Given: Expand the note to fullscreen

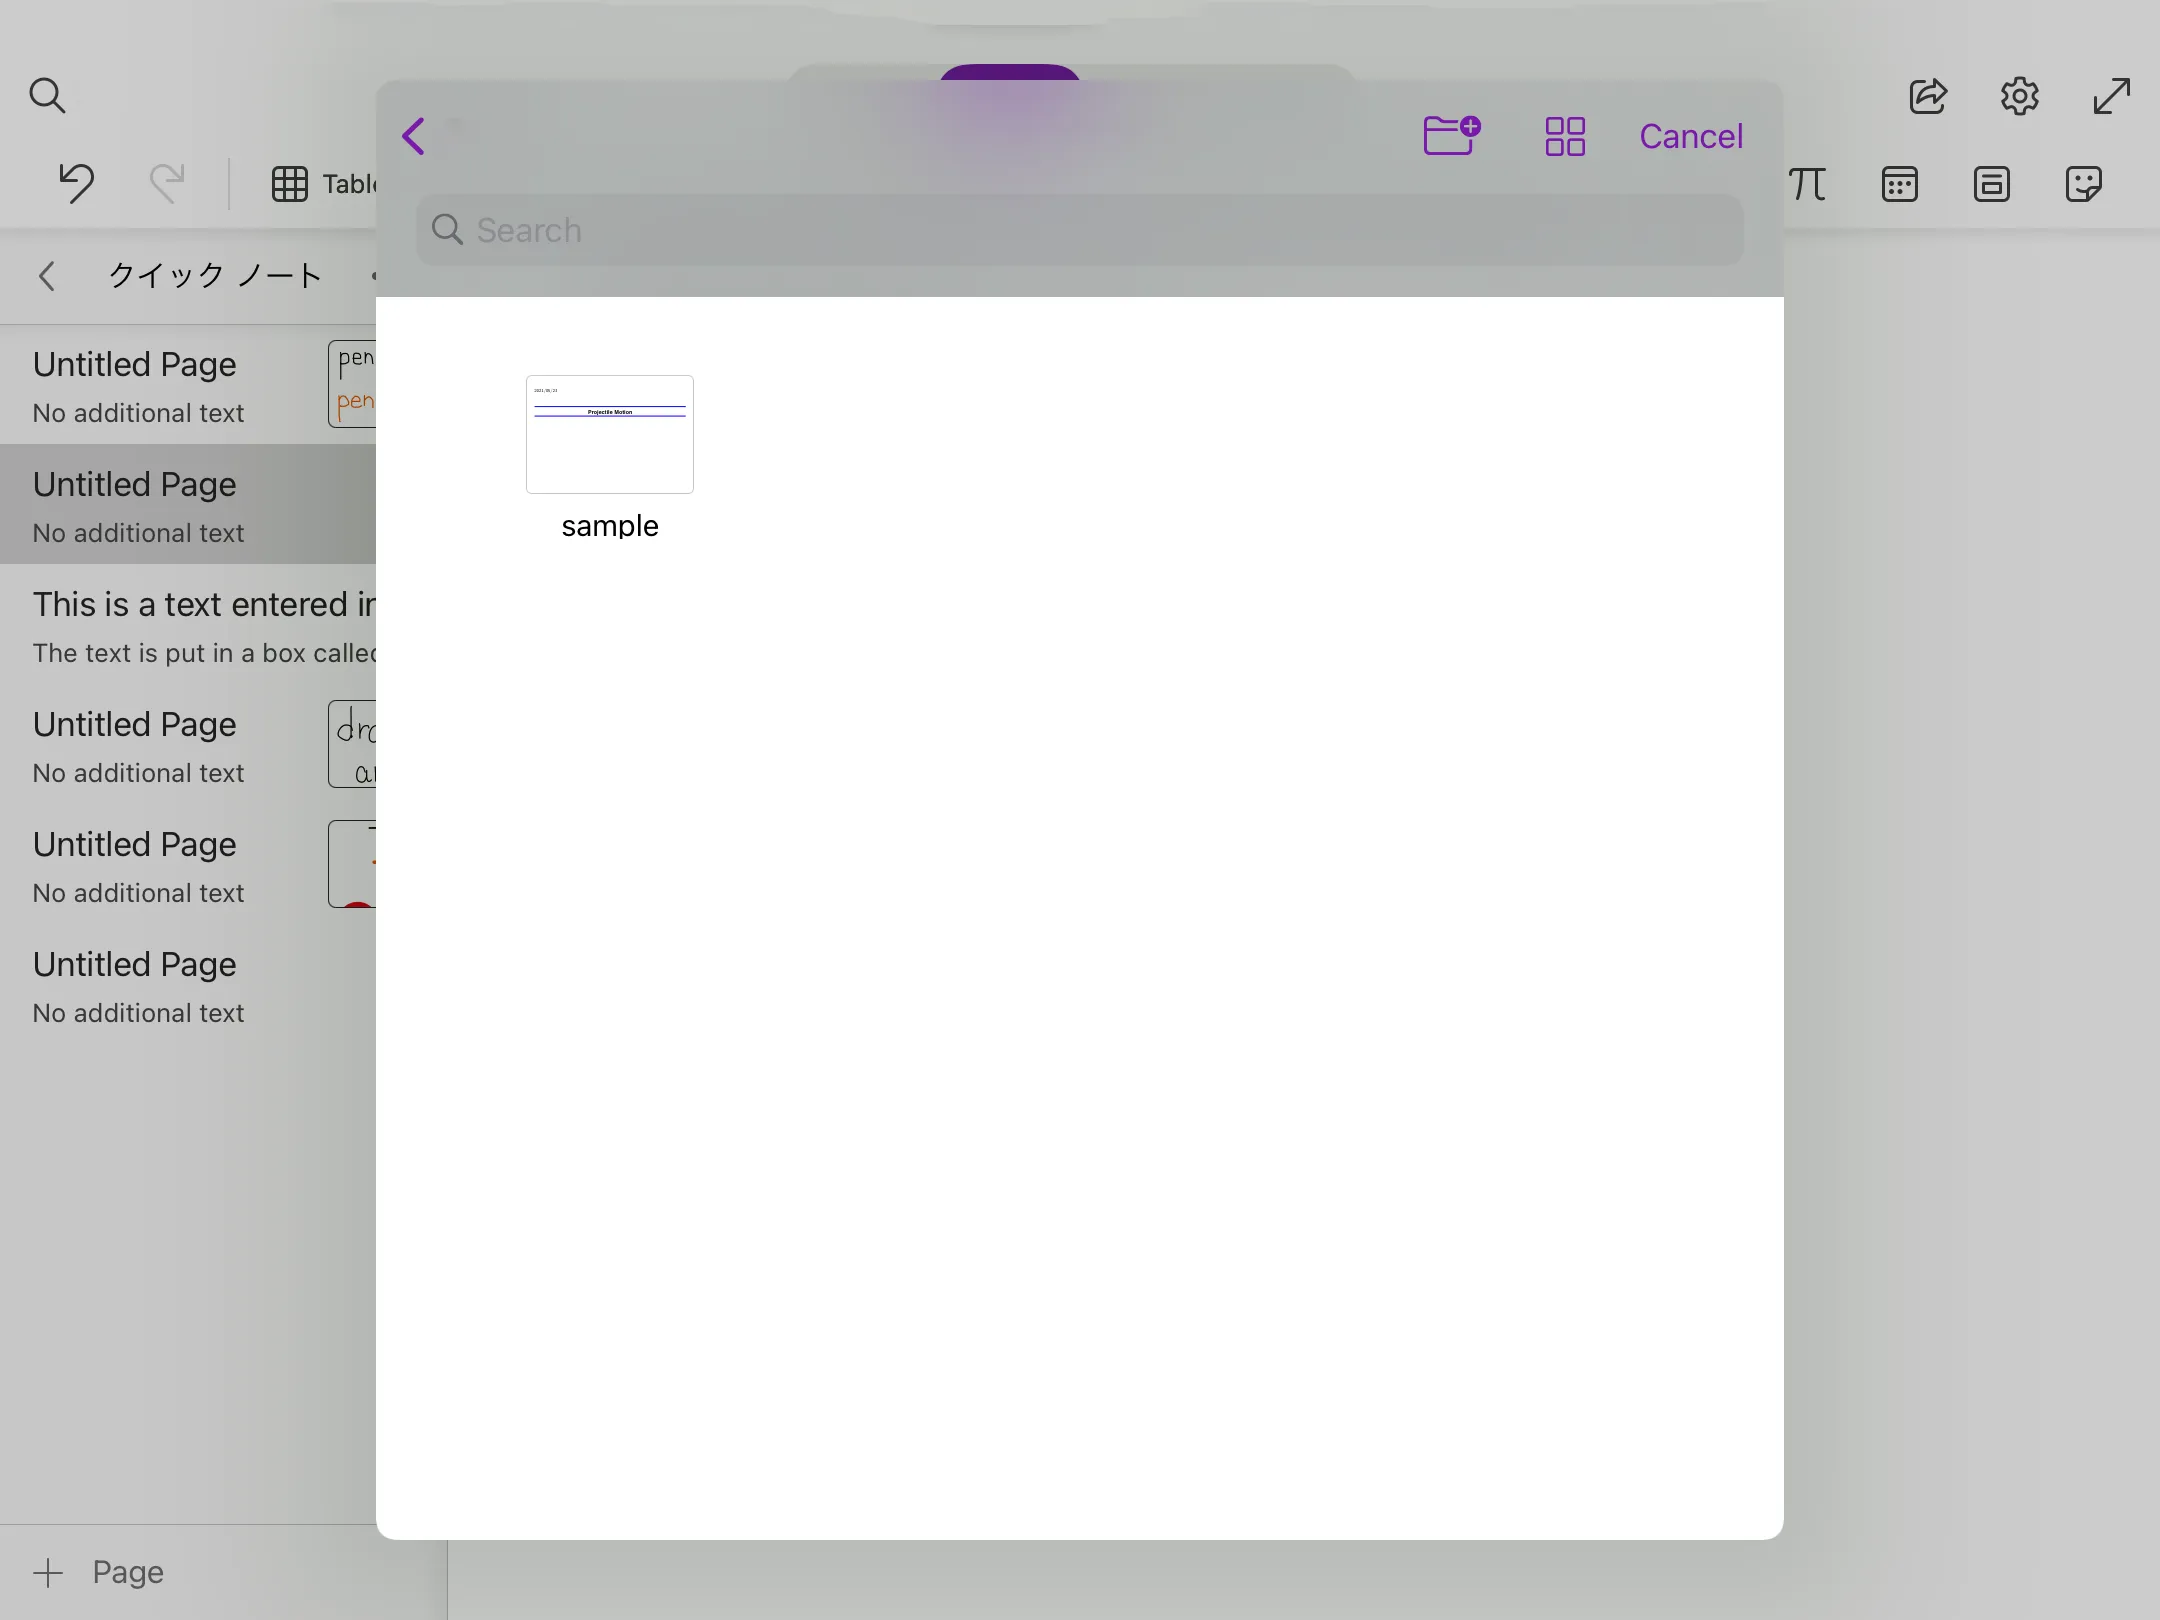Looking at the screenshot, I should click(x=2109, y=97).
